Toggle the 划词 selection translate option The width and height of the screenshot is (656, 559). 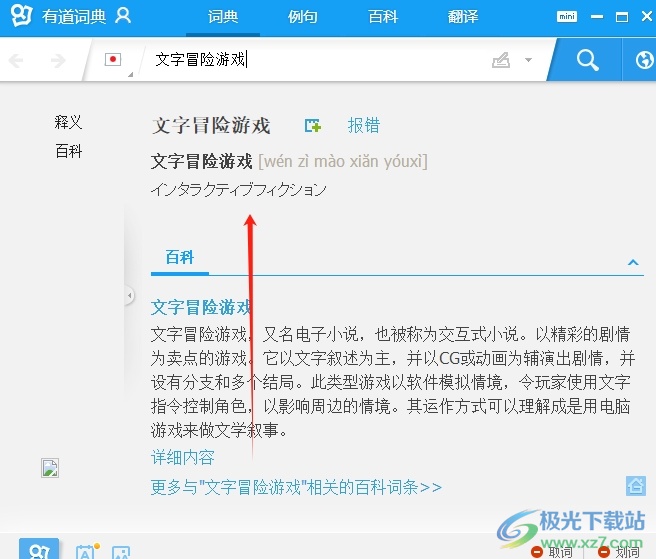point(619,551)
